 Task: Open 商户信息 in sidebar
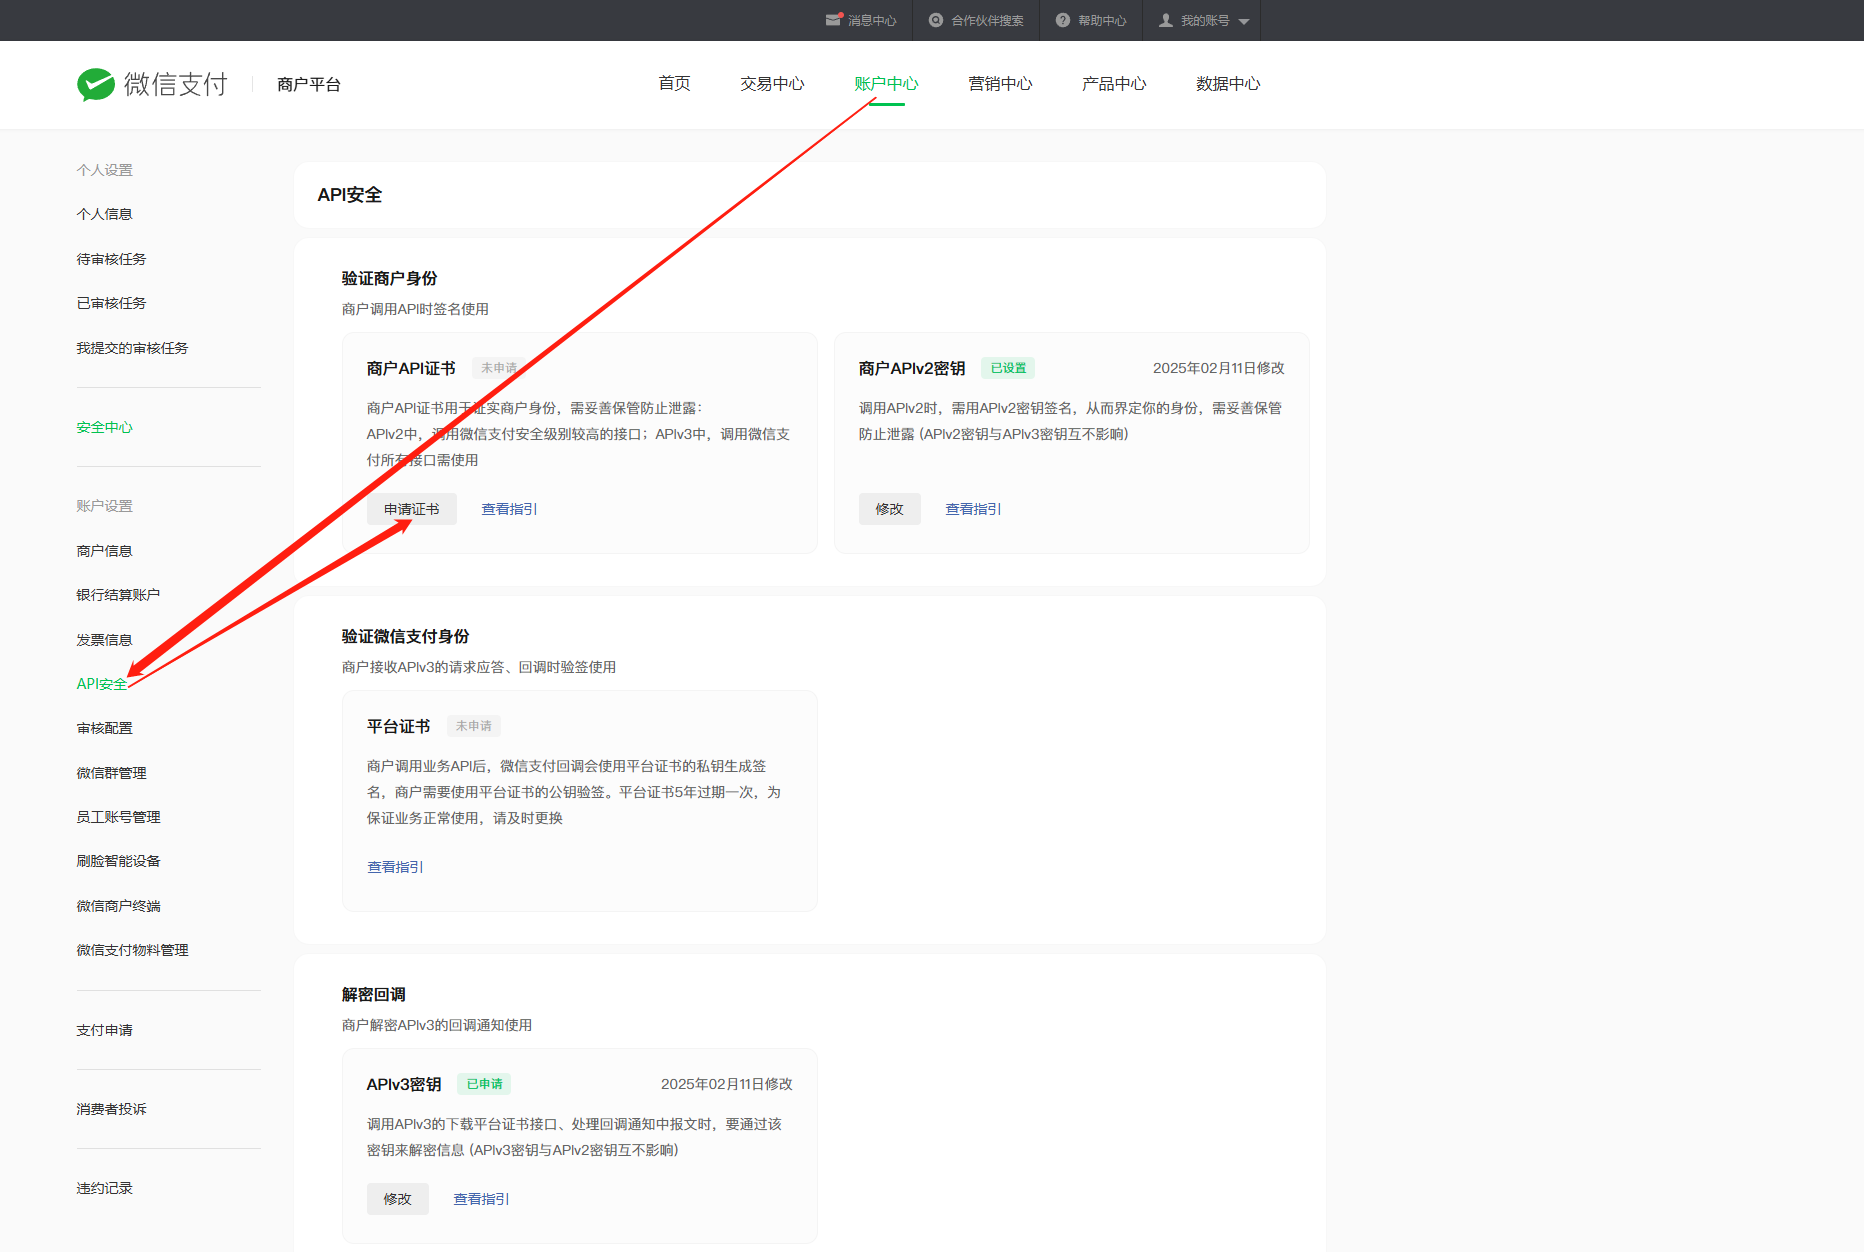click(105, 551)
